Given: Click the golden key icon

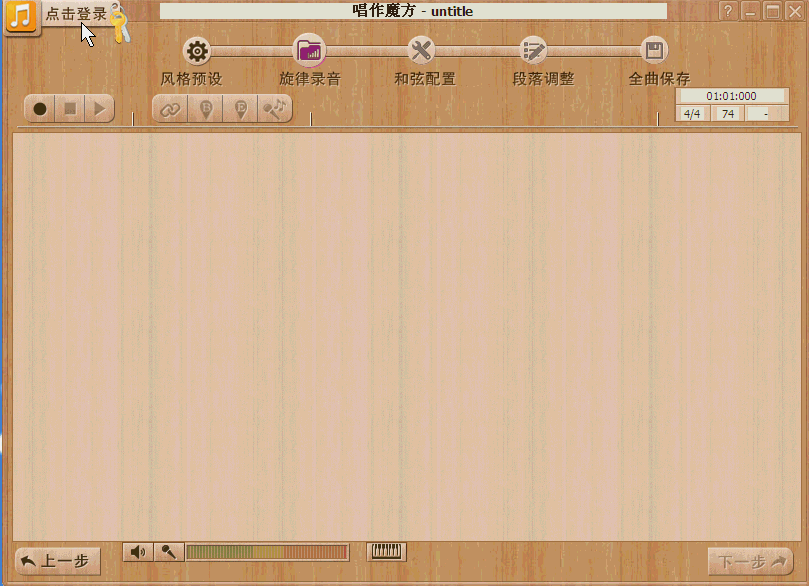Looking at the screenshot, I should pyautogui.click(x=121, y=24).
